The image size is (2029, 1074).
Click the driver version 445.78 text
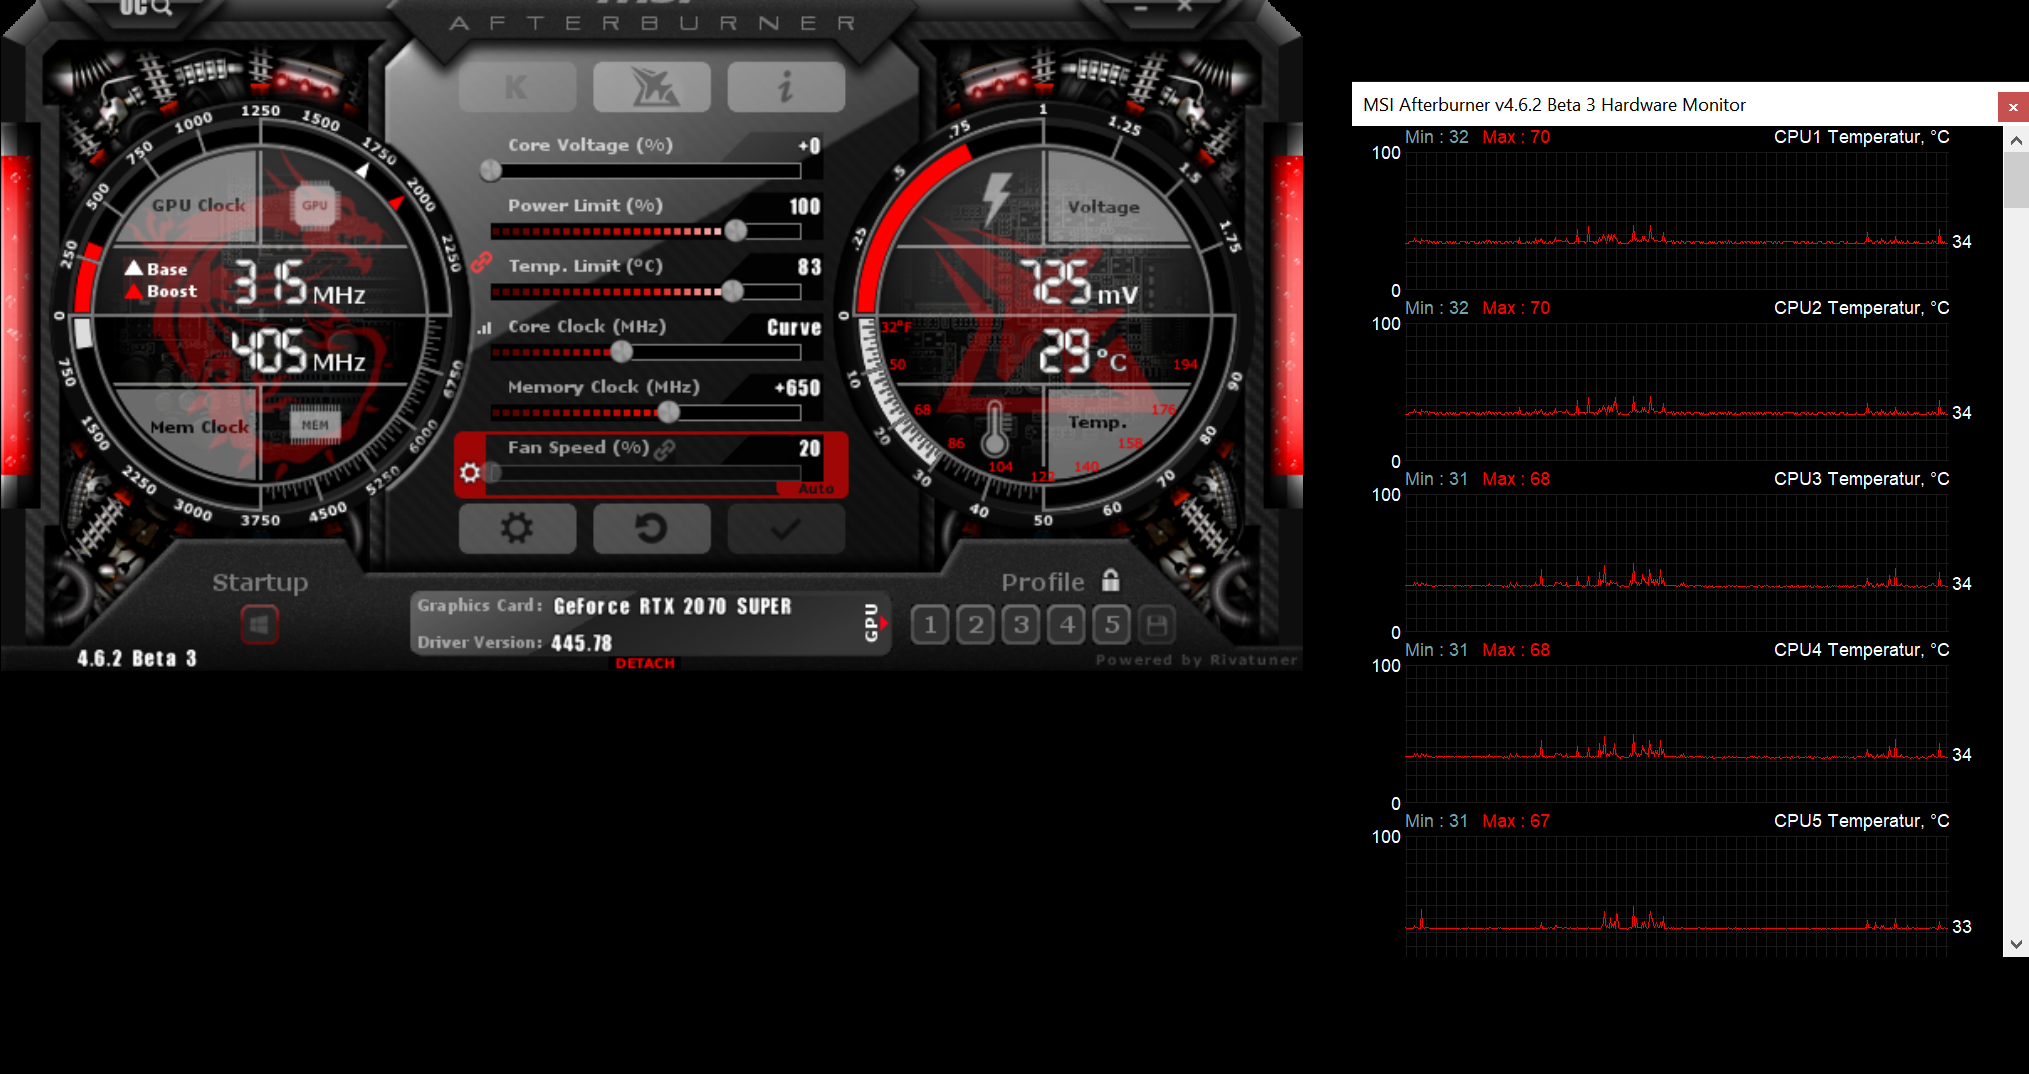(x=581, y=643)
